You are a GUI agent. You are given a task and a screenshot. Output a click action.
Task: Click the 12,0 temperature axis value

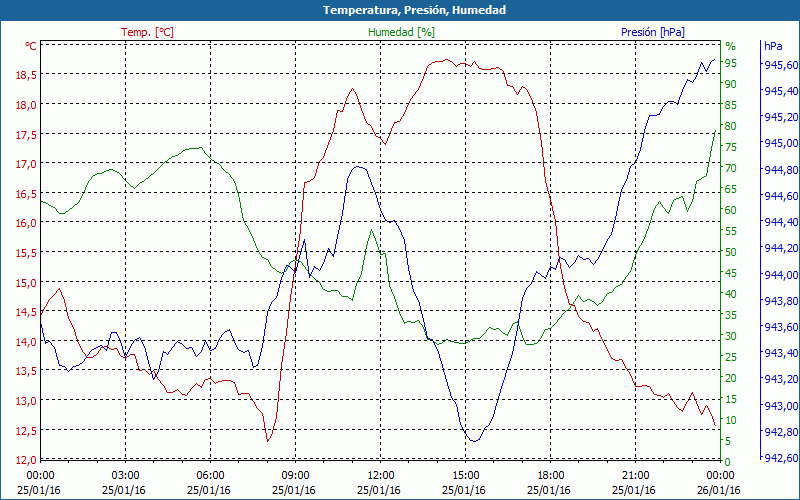click(x=26, y=460)
